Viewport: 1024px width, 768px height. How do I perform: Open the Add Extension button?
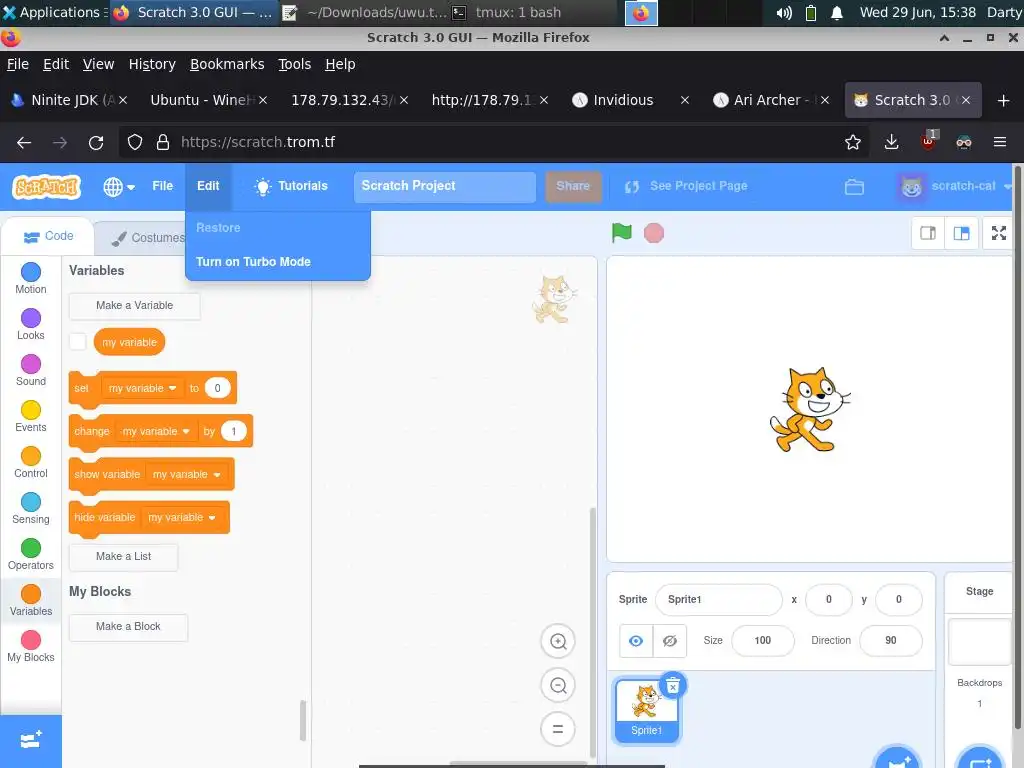tap(31, 741)
